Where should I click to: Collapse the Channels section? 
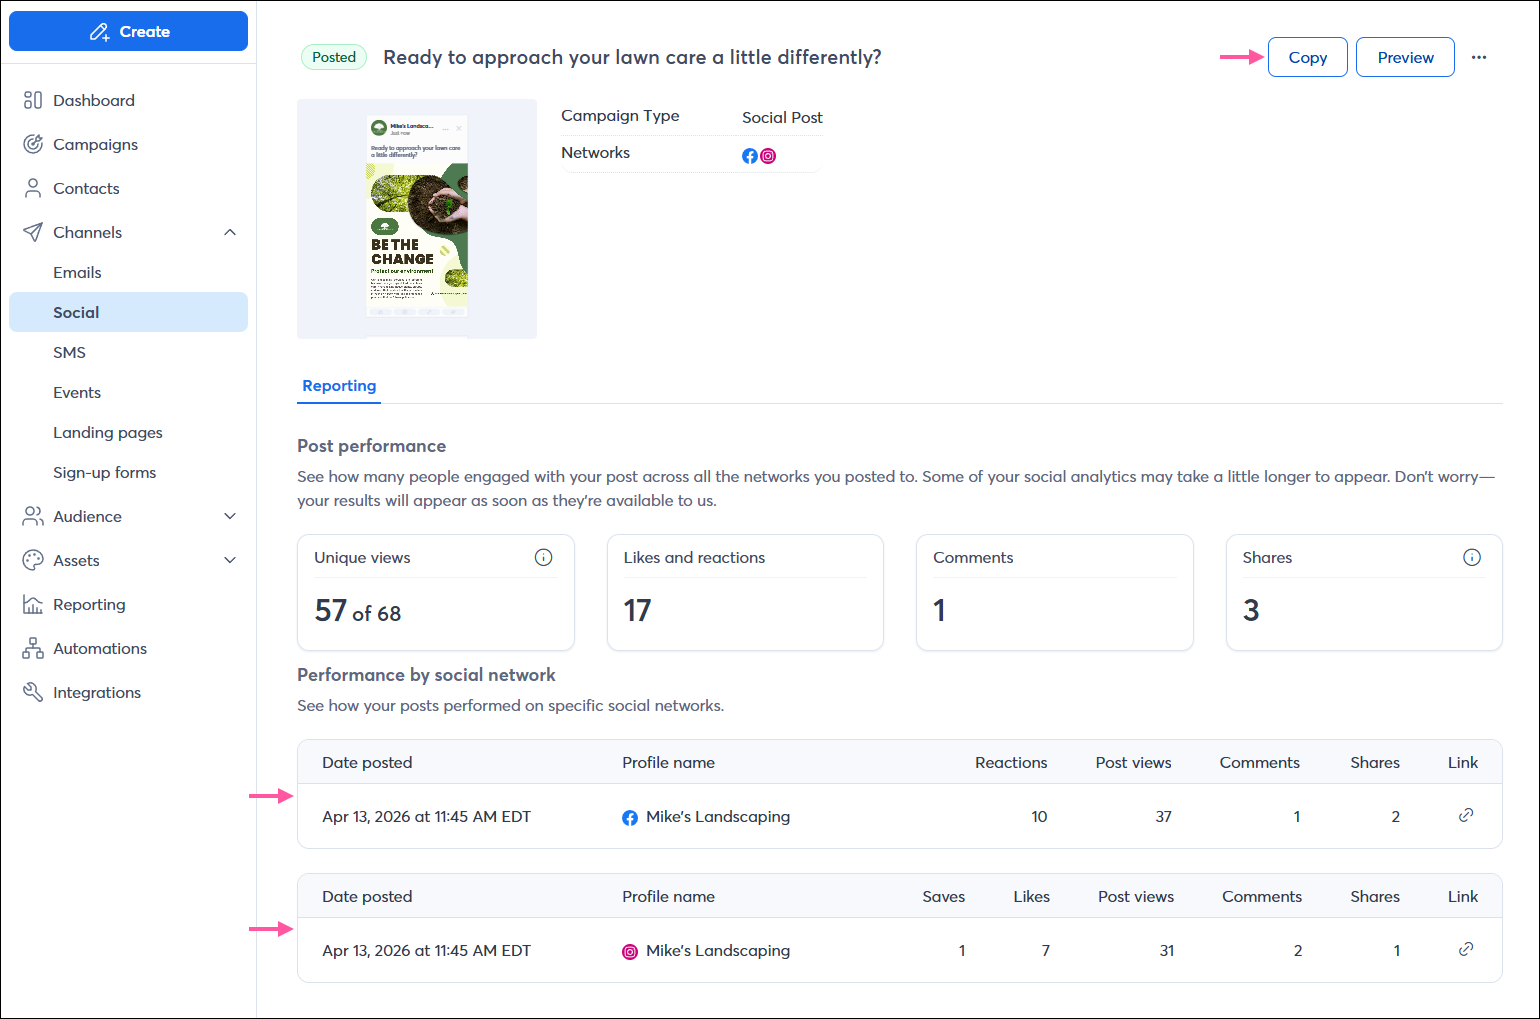click(x=231, y=232)
